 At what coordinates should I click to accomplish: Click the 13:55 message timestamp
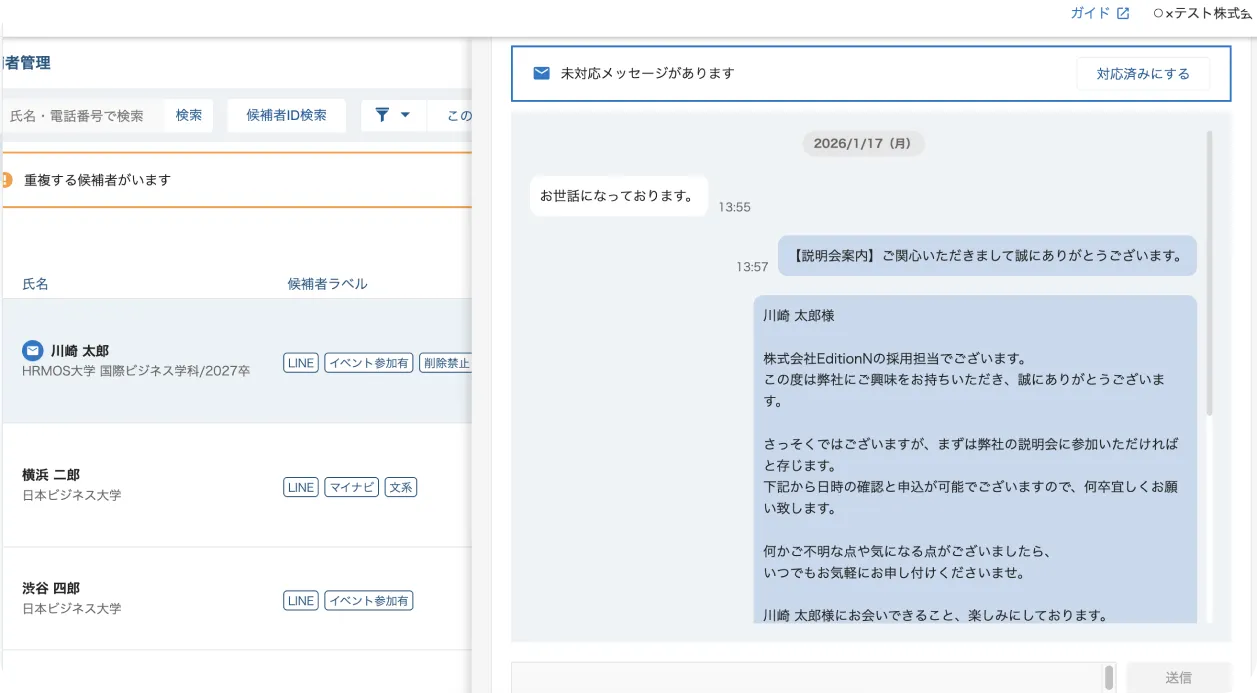[734, 207]
